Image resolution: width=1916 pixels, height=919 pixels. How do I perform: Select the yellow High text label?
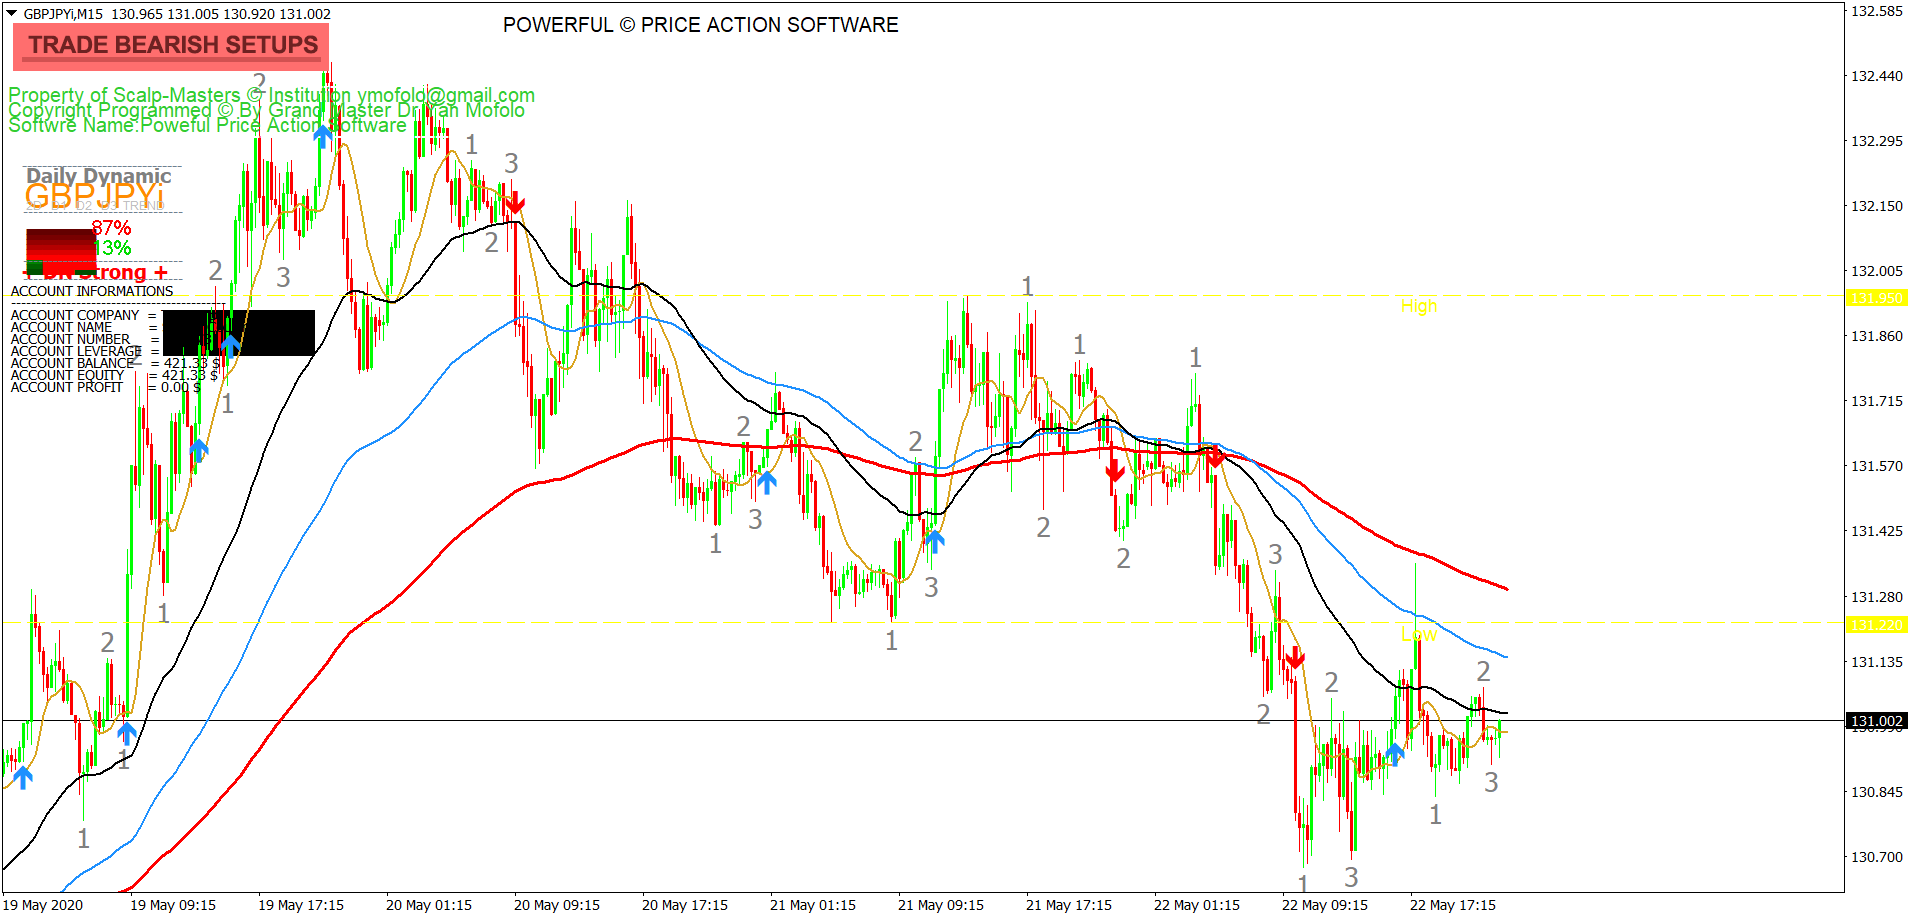coord(1418,306)
